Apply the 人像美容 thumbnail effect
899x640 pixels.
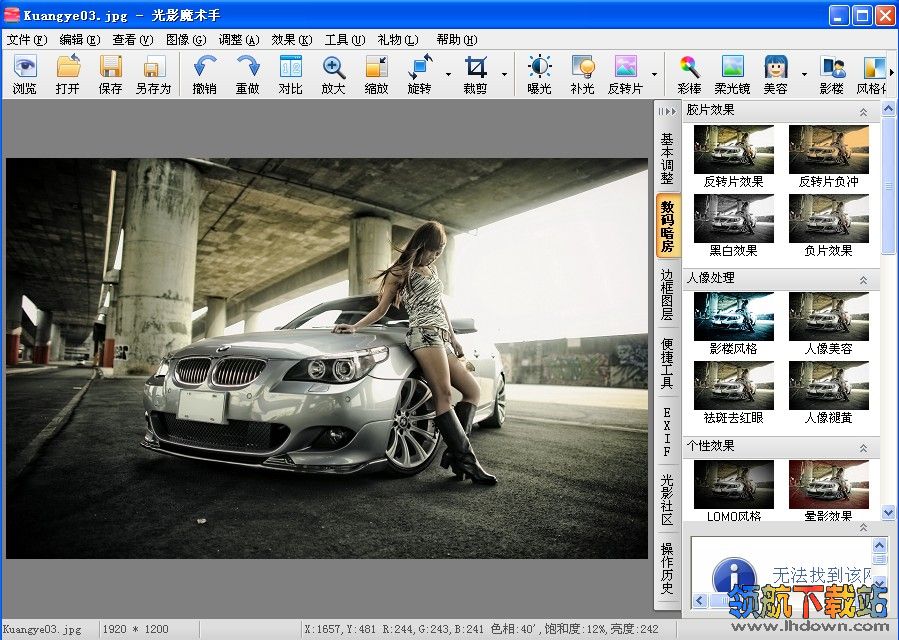828,323
